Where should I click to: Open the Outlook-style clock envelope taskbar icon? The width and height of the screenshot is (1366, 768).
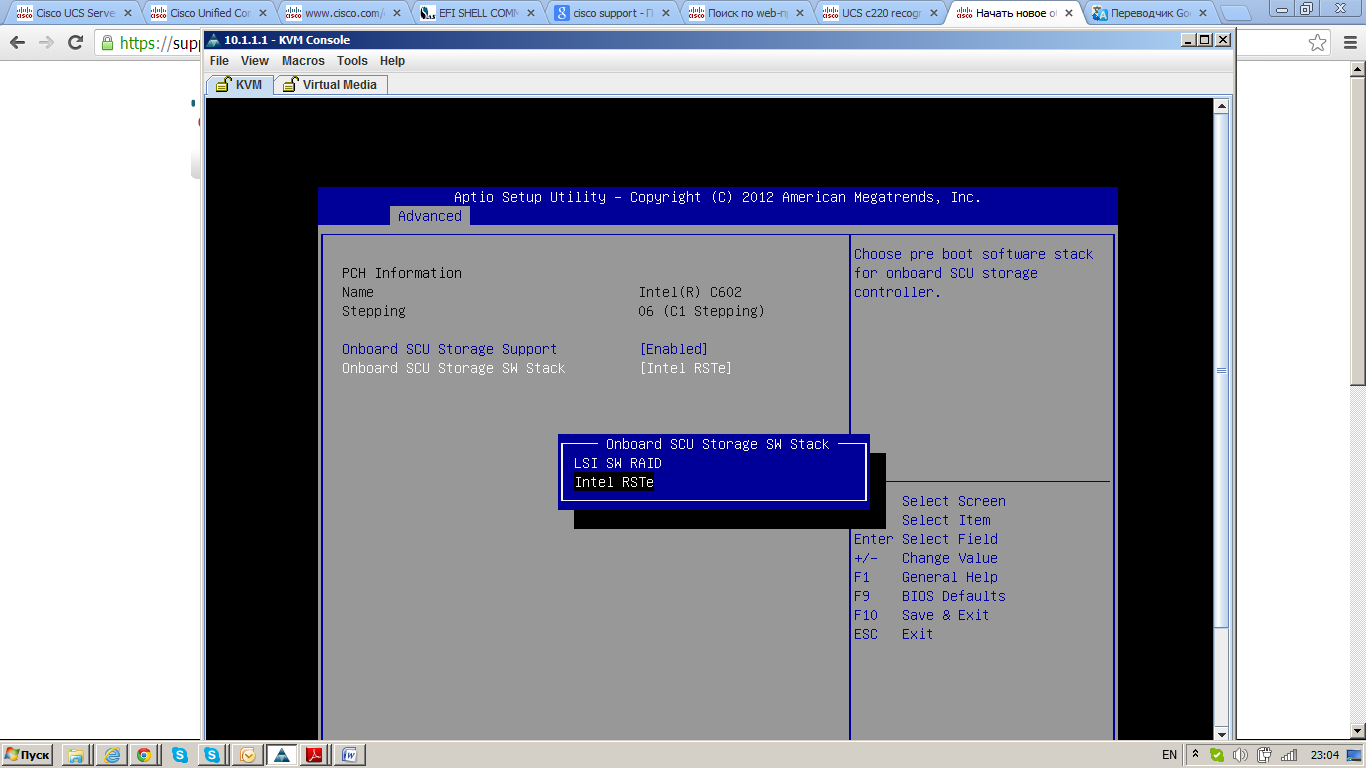pyautogui.click(x=247, y=755)
